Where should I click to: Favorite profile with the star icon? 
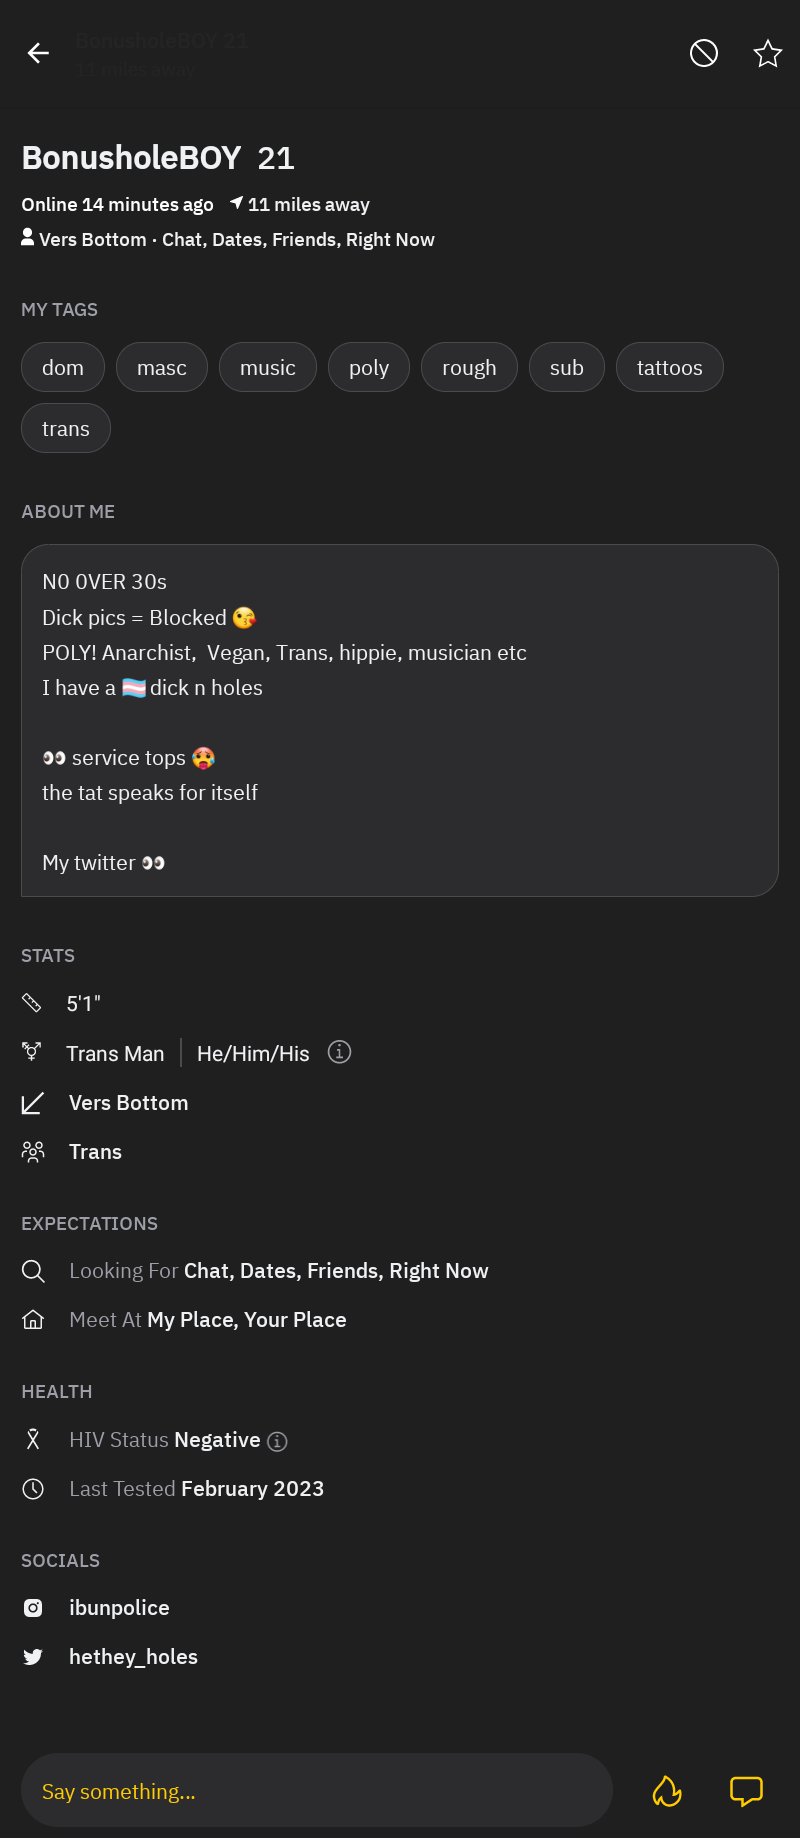767,53
